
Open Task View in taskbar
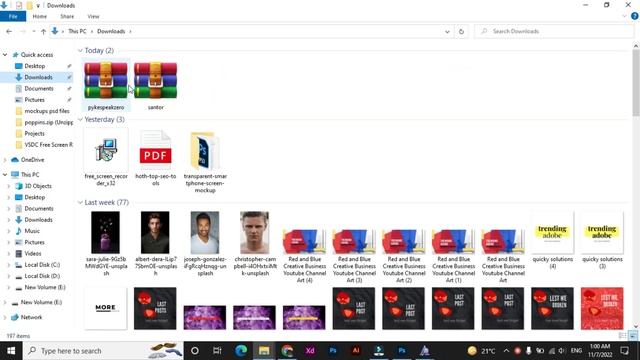pos(217,351)
